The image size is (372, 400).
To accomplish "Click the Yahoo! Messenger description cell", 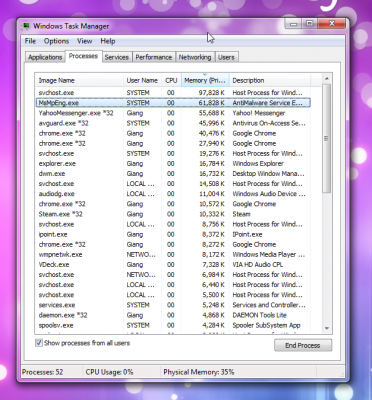I will coord(259,113).
